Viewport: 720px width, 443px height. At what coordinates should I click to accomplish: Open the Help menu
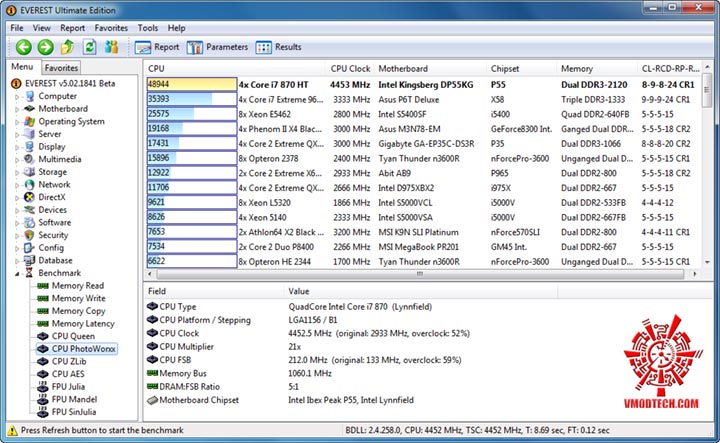pyautogui.click(x=176, y=28)
